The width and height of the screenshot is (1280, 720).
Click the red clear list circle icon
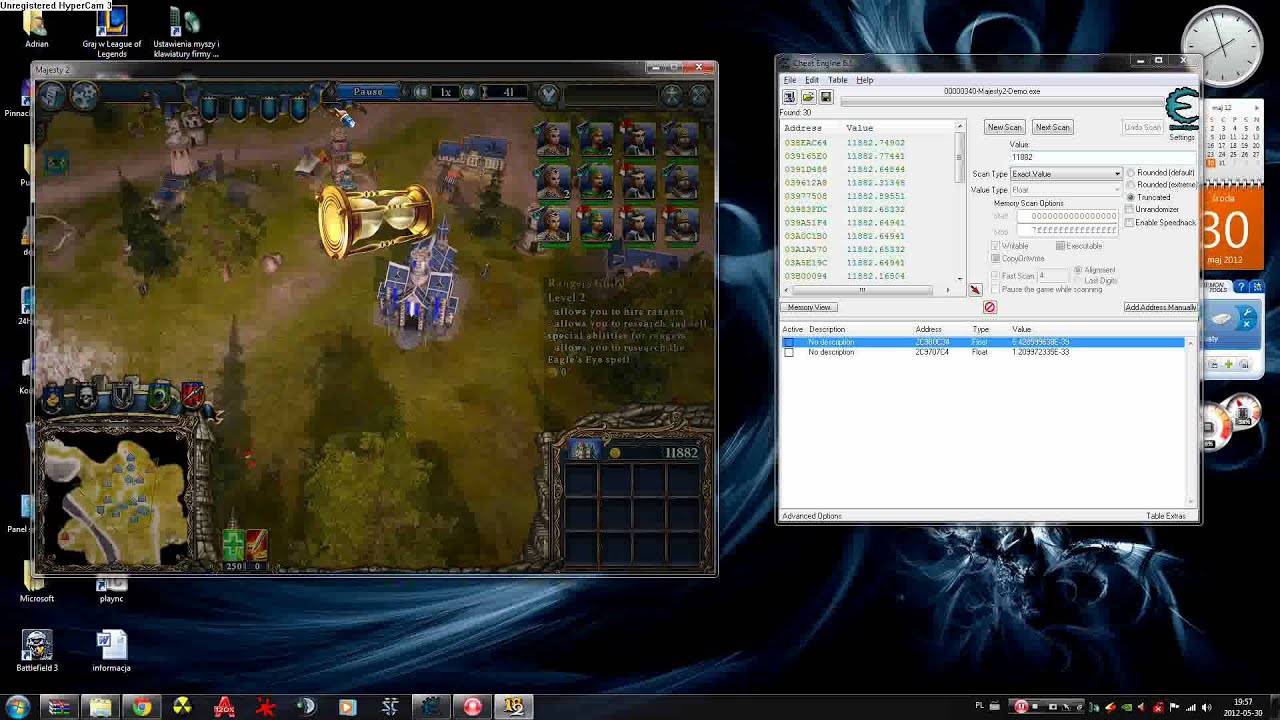coord(990,307)
